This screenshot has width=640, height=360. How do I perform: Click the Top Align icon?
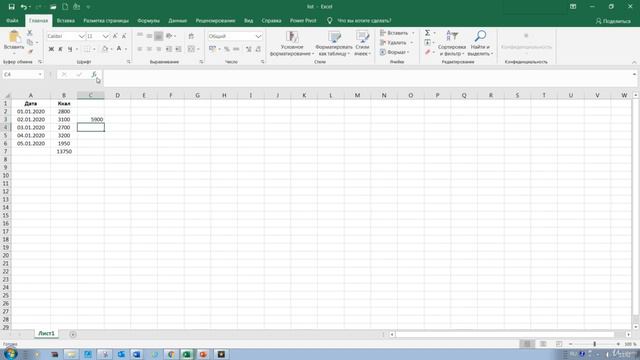coord(140,36)
